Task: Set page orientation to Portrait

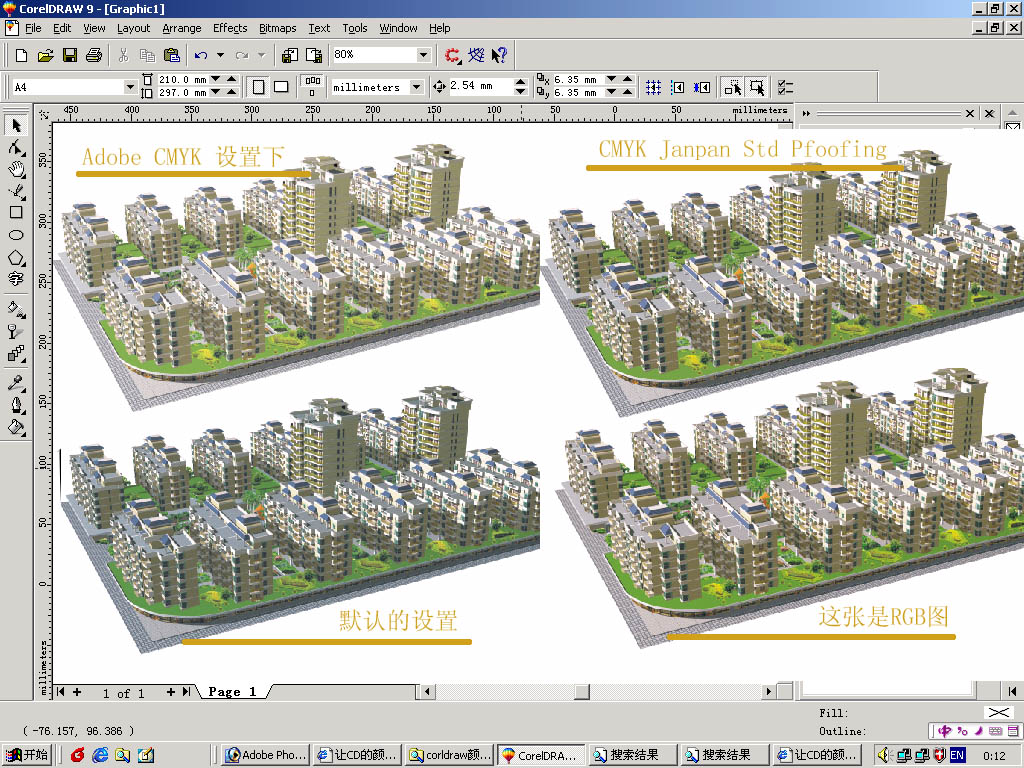Action: click(259, 87)
